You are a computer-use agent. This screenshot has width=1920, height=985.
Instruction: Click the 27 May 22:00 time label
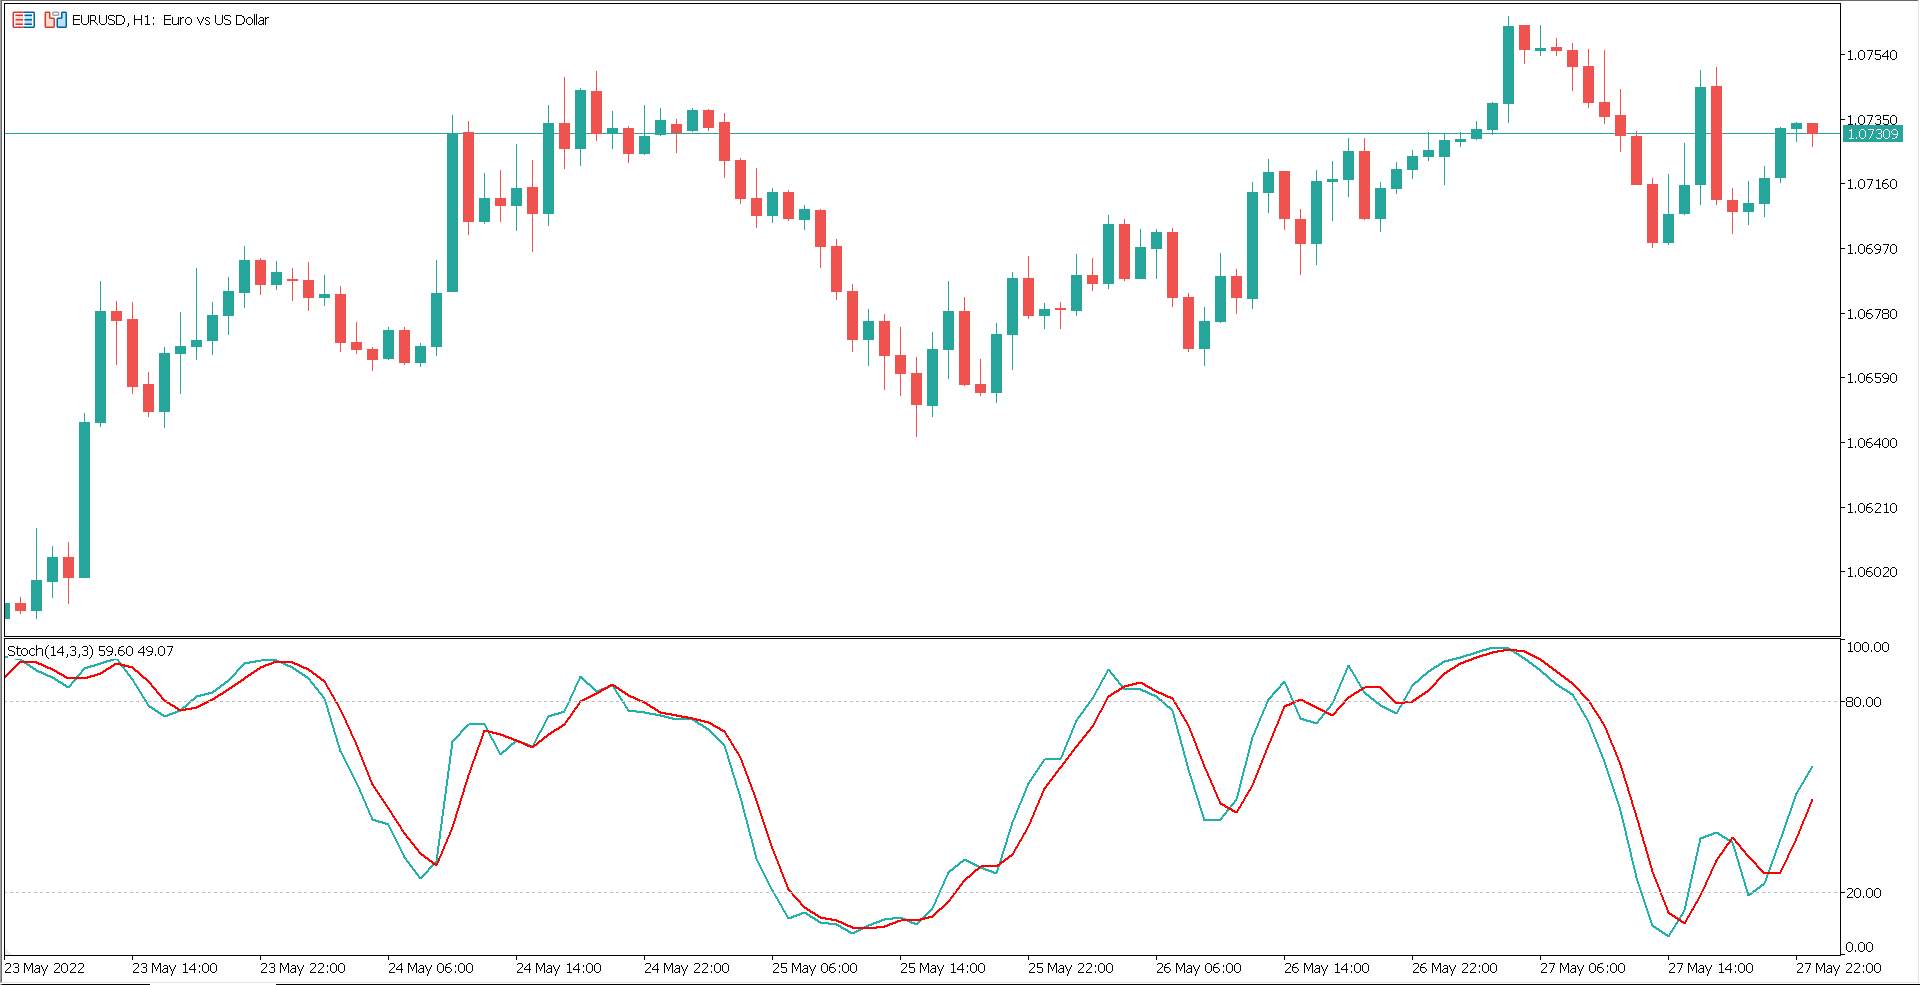1839,968
